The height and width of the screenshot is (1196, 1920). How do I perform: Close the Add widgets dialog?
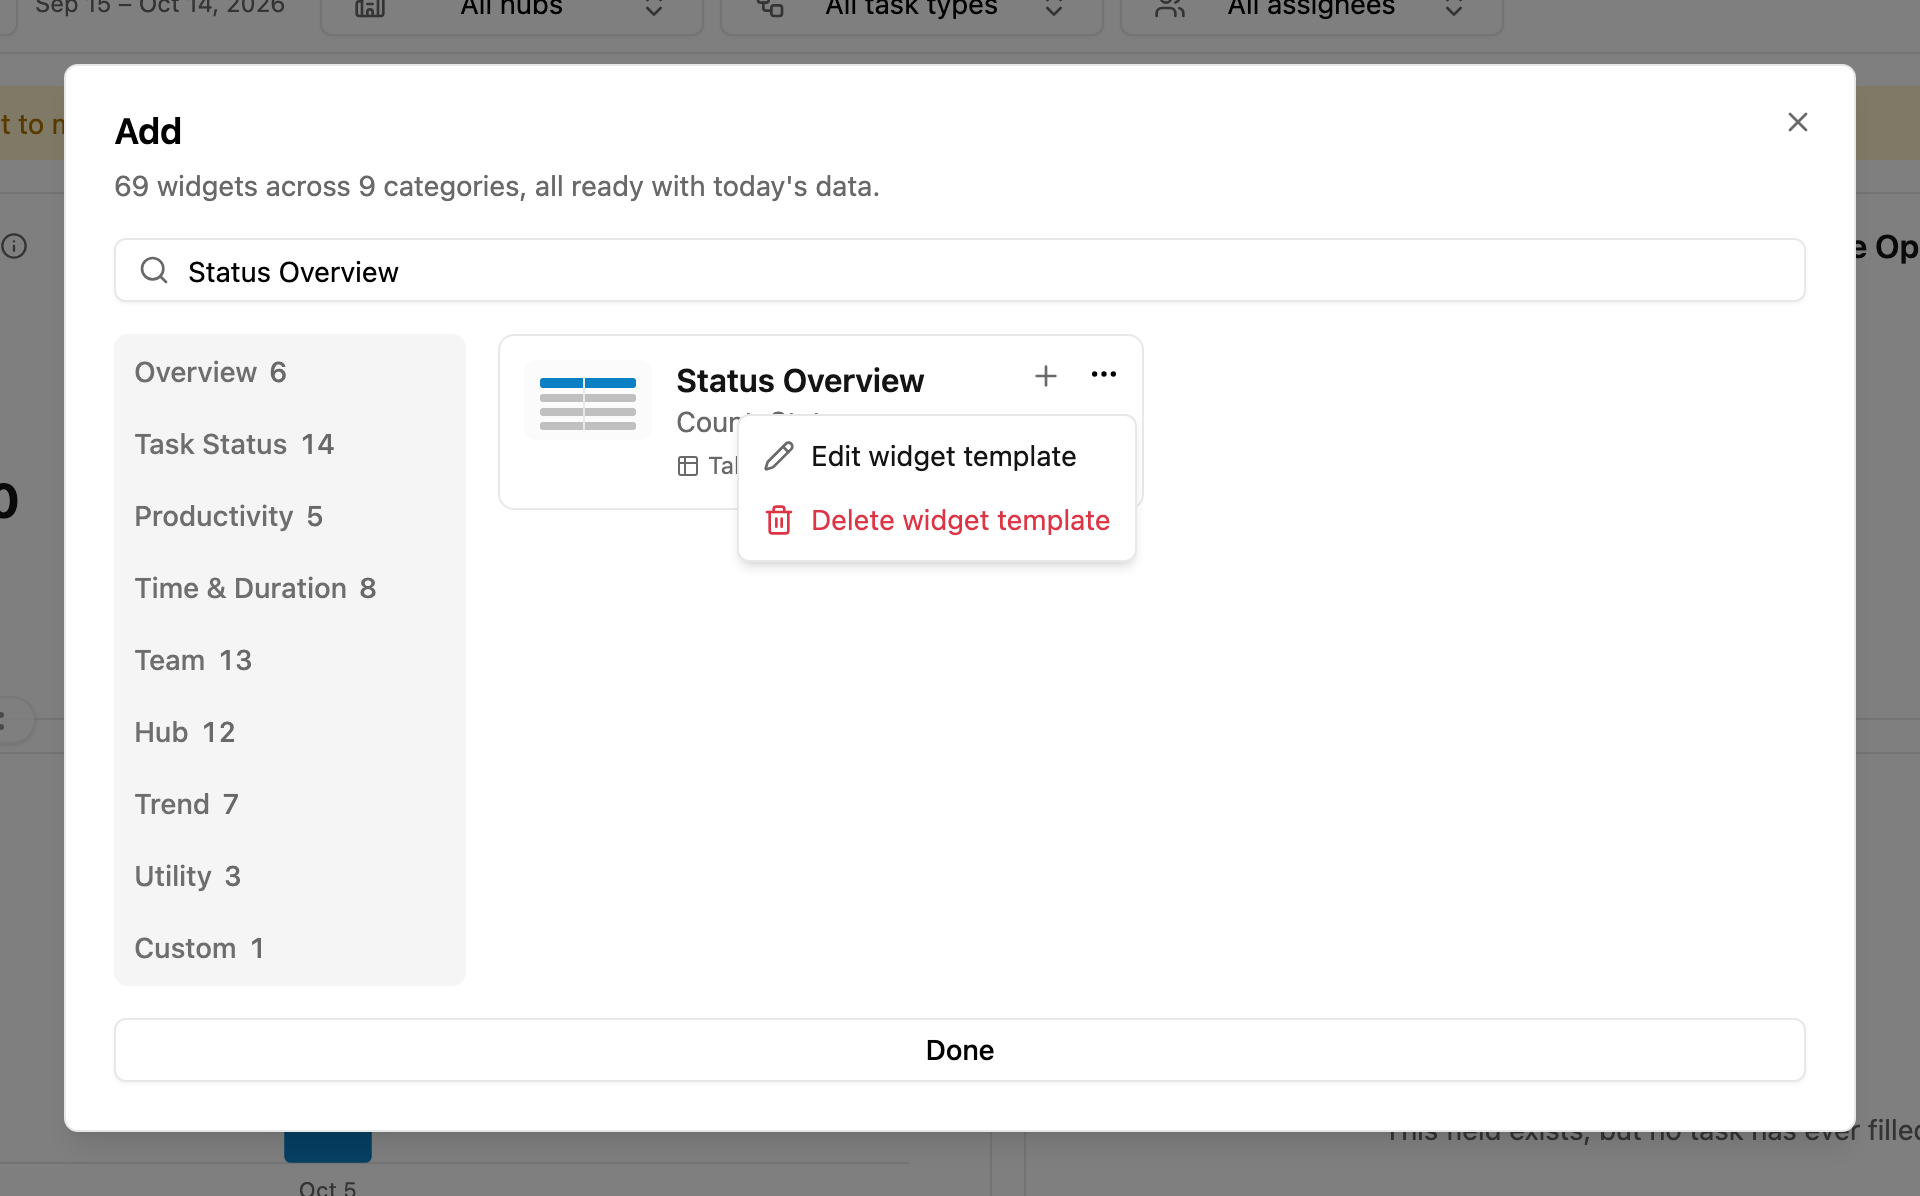tap(1797, 122)
